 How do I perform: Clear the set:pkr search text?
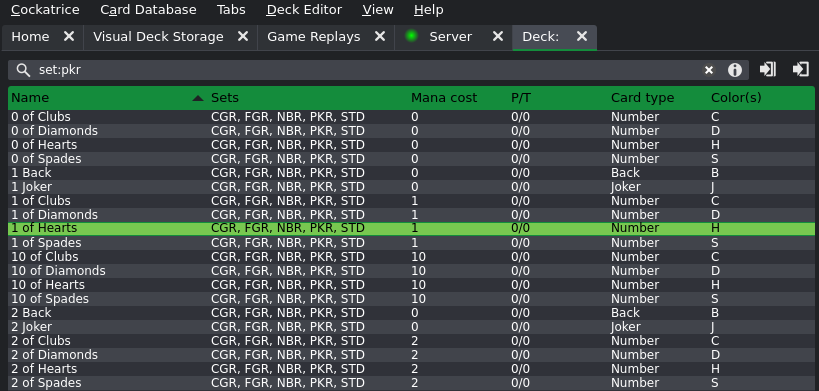pos(709,70)
